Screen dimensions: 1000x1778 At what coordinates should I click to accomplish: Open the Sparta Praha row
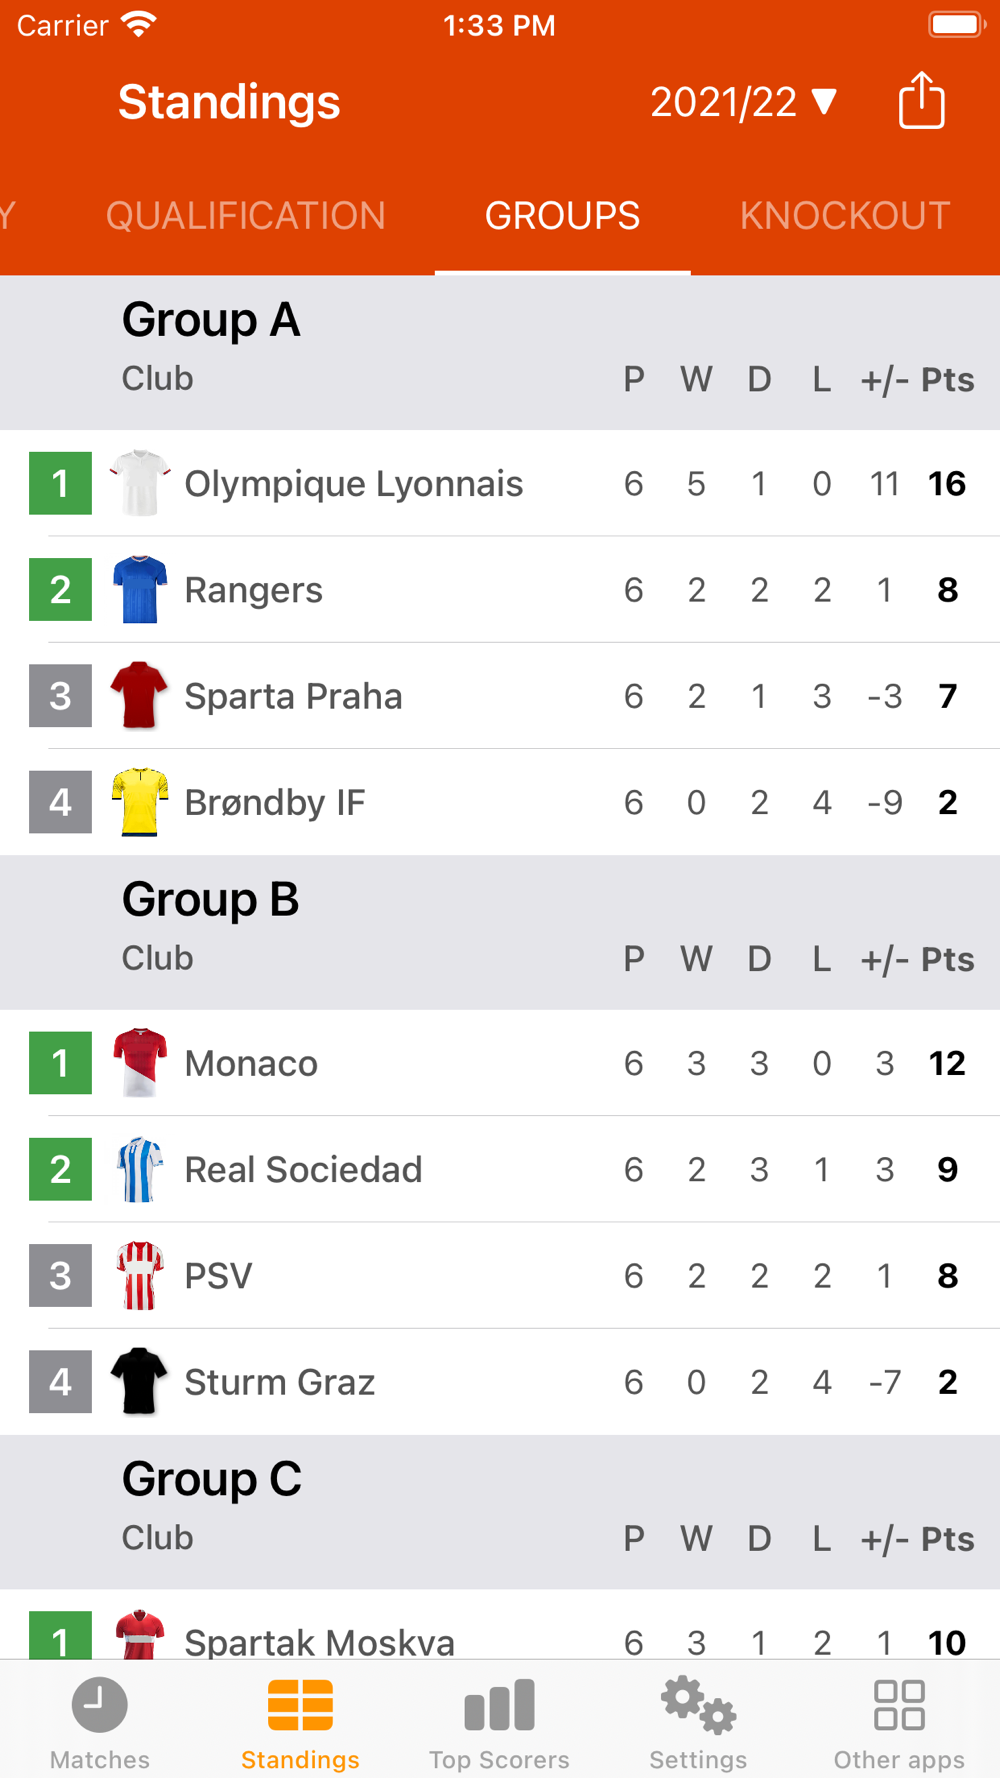pyautogui.click(x=500, y=696)
